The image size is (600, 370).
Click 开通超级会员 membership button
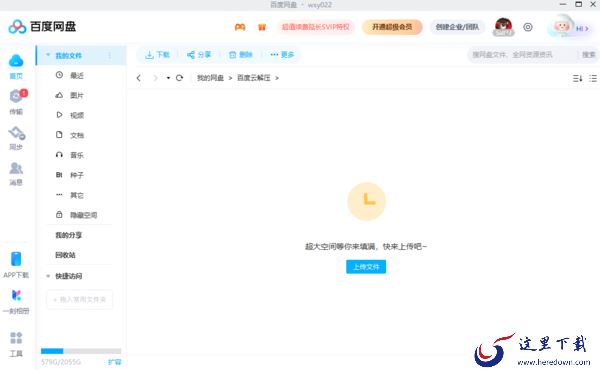point(392,27)
